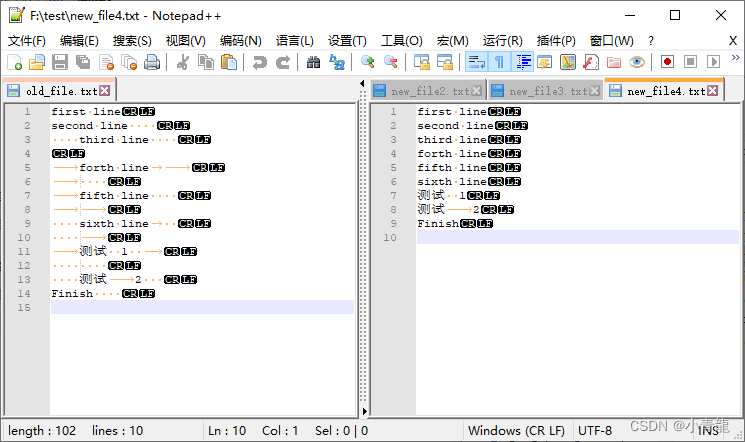Open the 宏(M) menu

coord(452,41)
